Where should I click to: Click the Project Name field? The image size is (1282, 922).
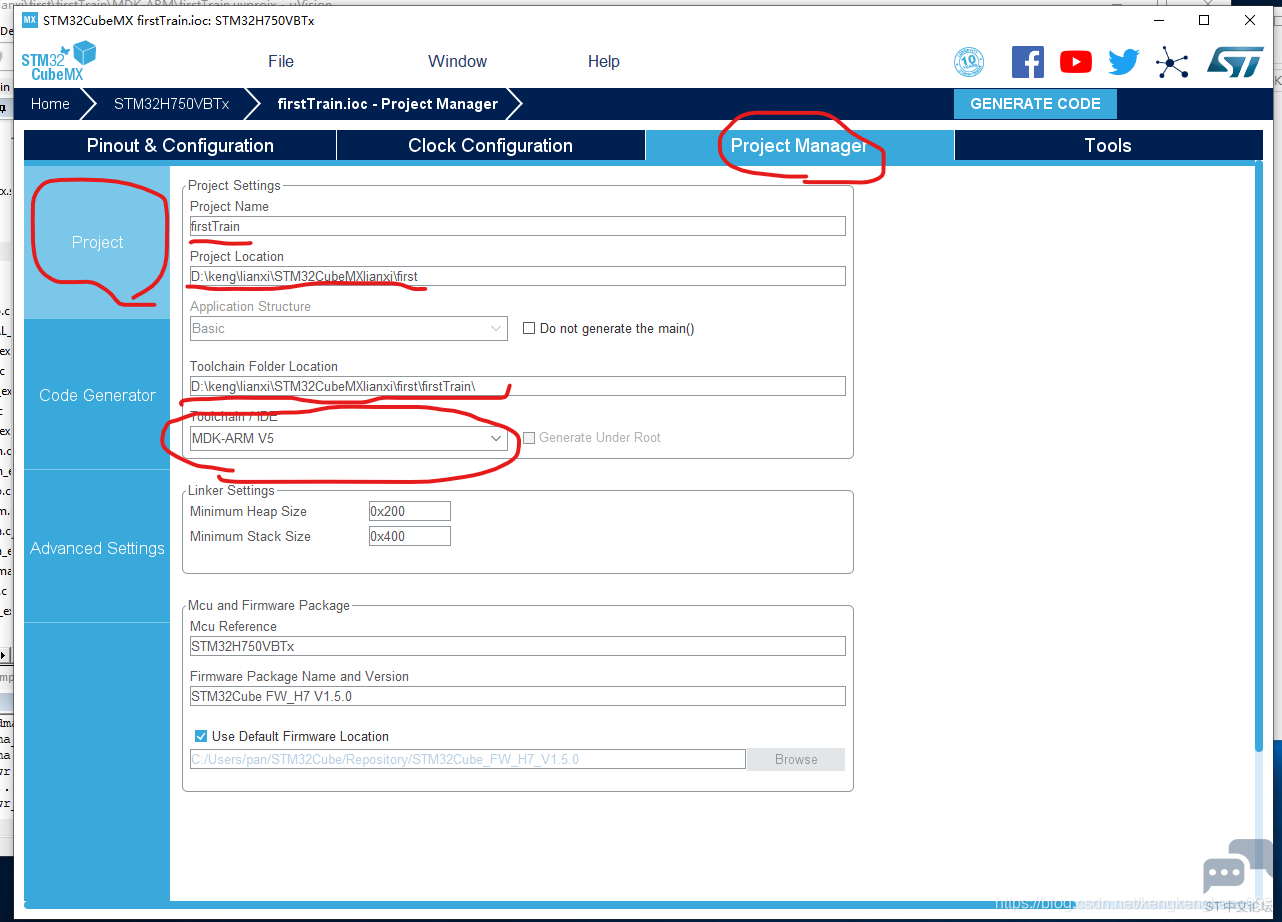click(518, 226)
